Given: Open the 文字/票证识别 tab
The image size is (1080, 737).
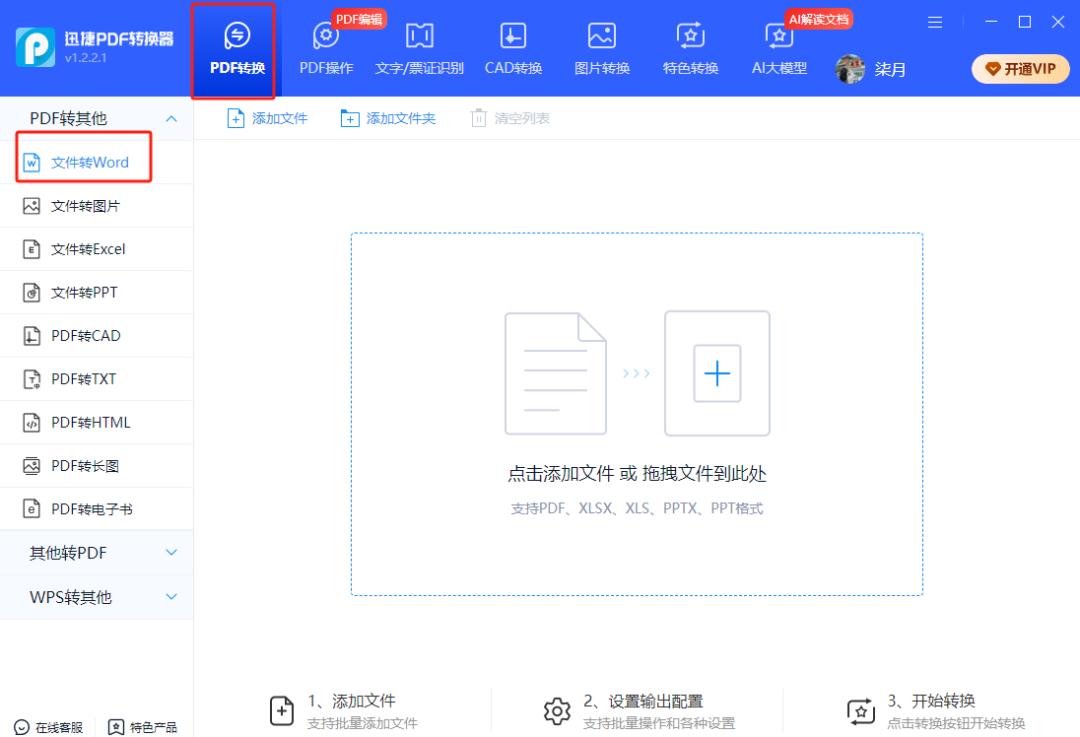Looking at the screenshot, I should [419, 50].
